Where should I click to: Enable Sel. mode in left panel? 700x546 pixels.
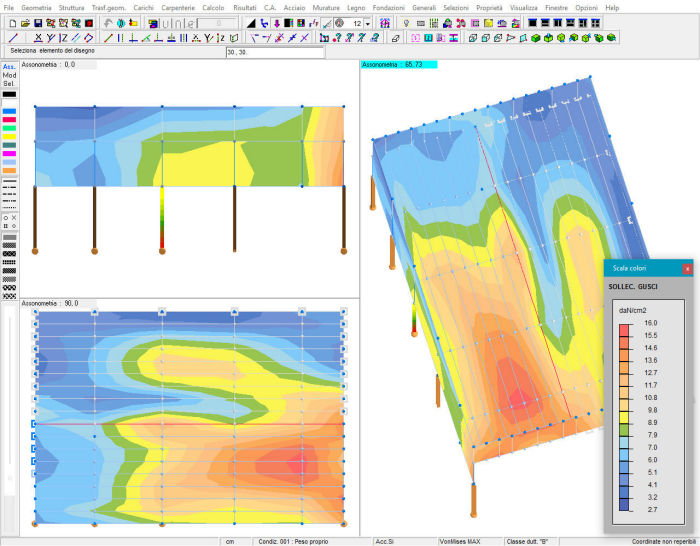point(9,83)
